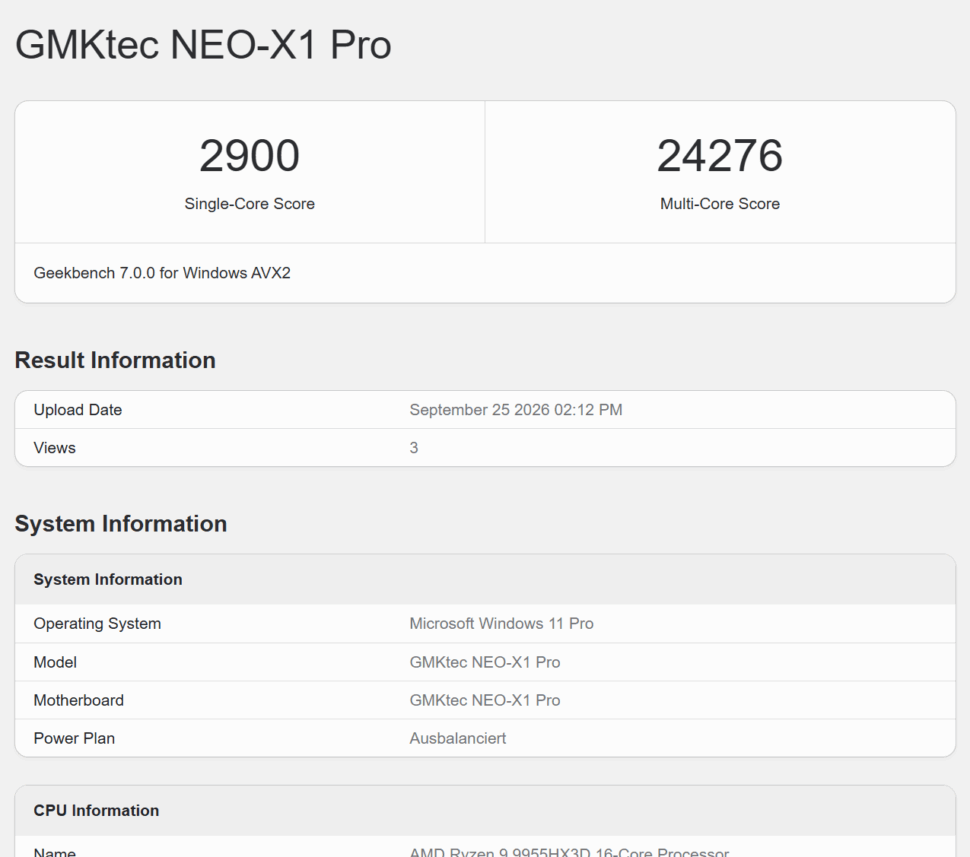
Task: Select the September 25 2026 02:12 PM value
Action: click(x=516, y=410)
